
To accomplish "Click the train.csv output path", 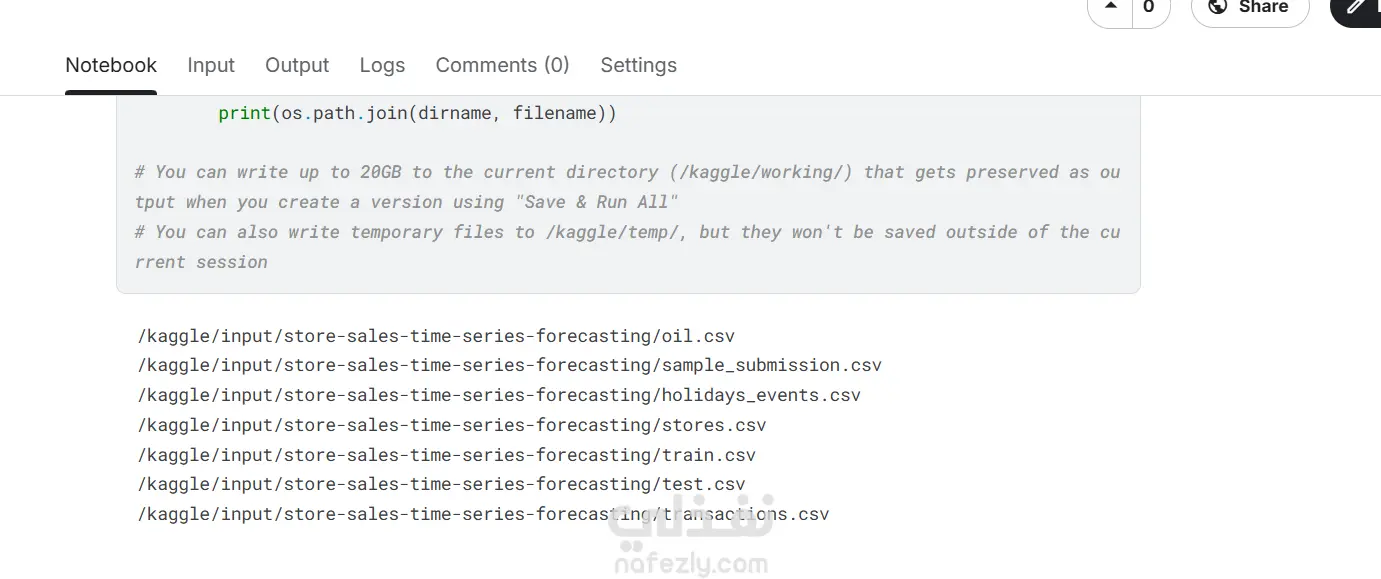I will [x=446, y=455].
